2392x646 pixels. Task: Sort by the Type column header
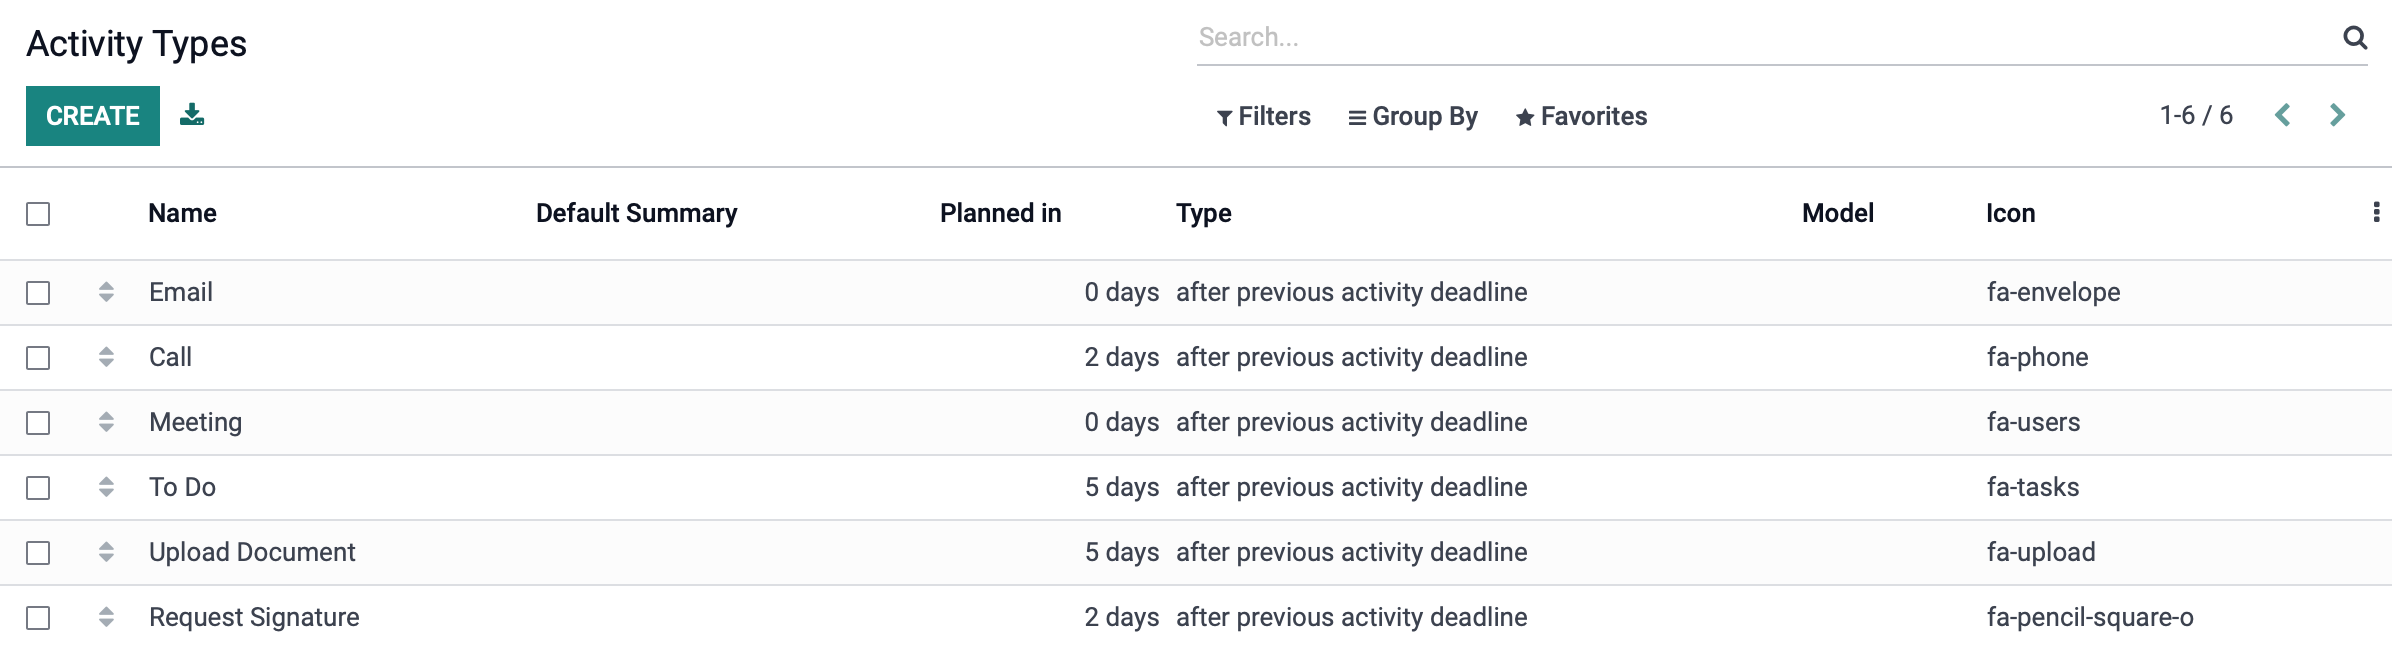[1203, 213]
